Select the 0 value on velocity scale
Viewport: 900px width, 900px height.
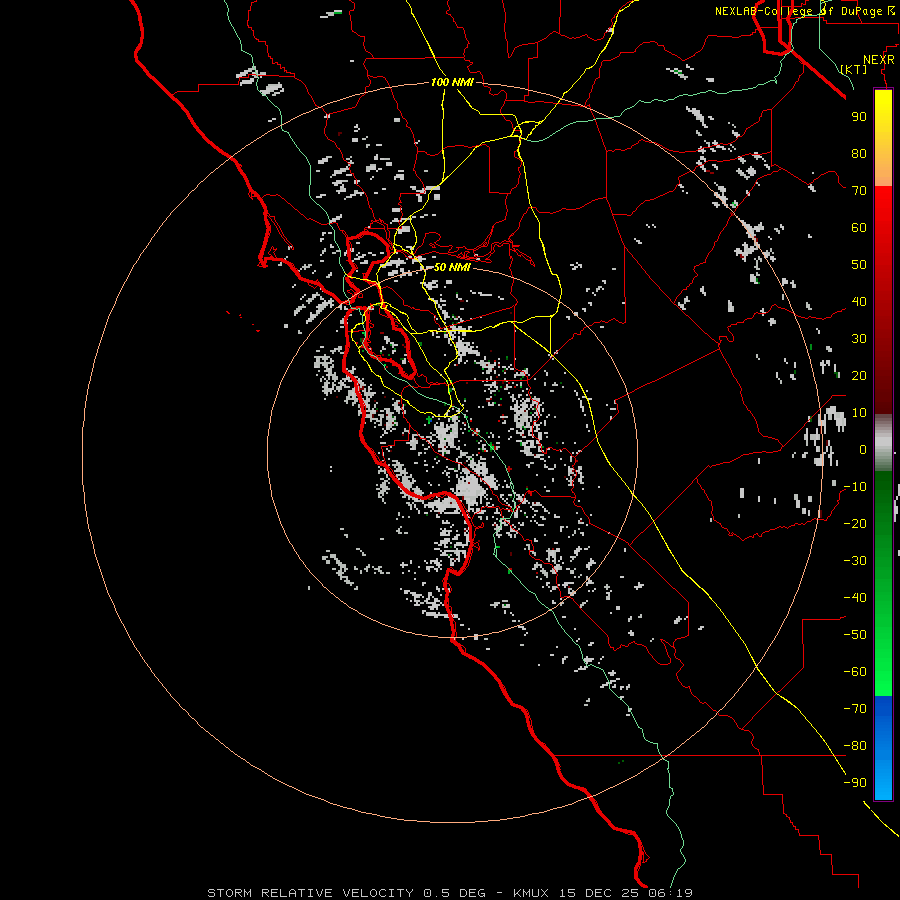click(x=863, y=450)
